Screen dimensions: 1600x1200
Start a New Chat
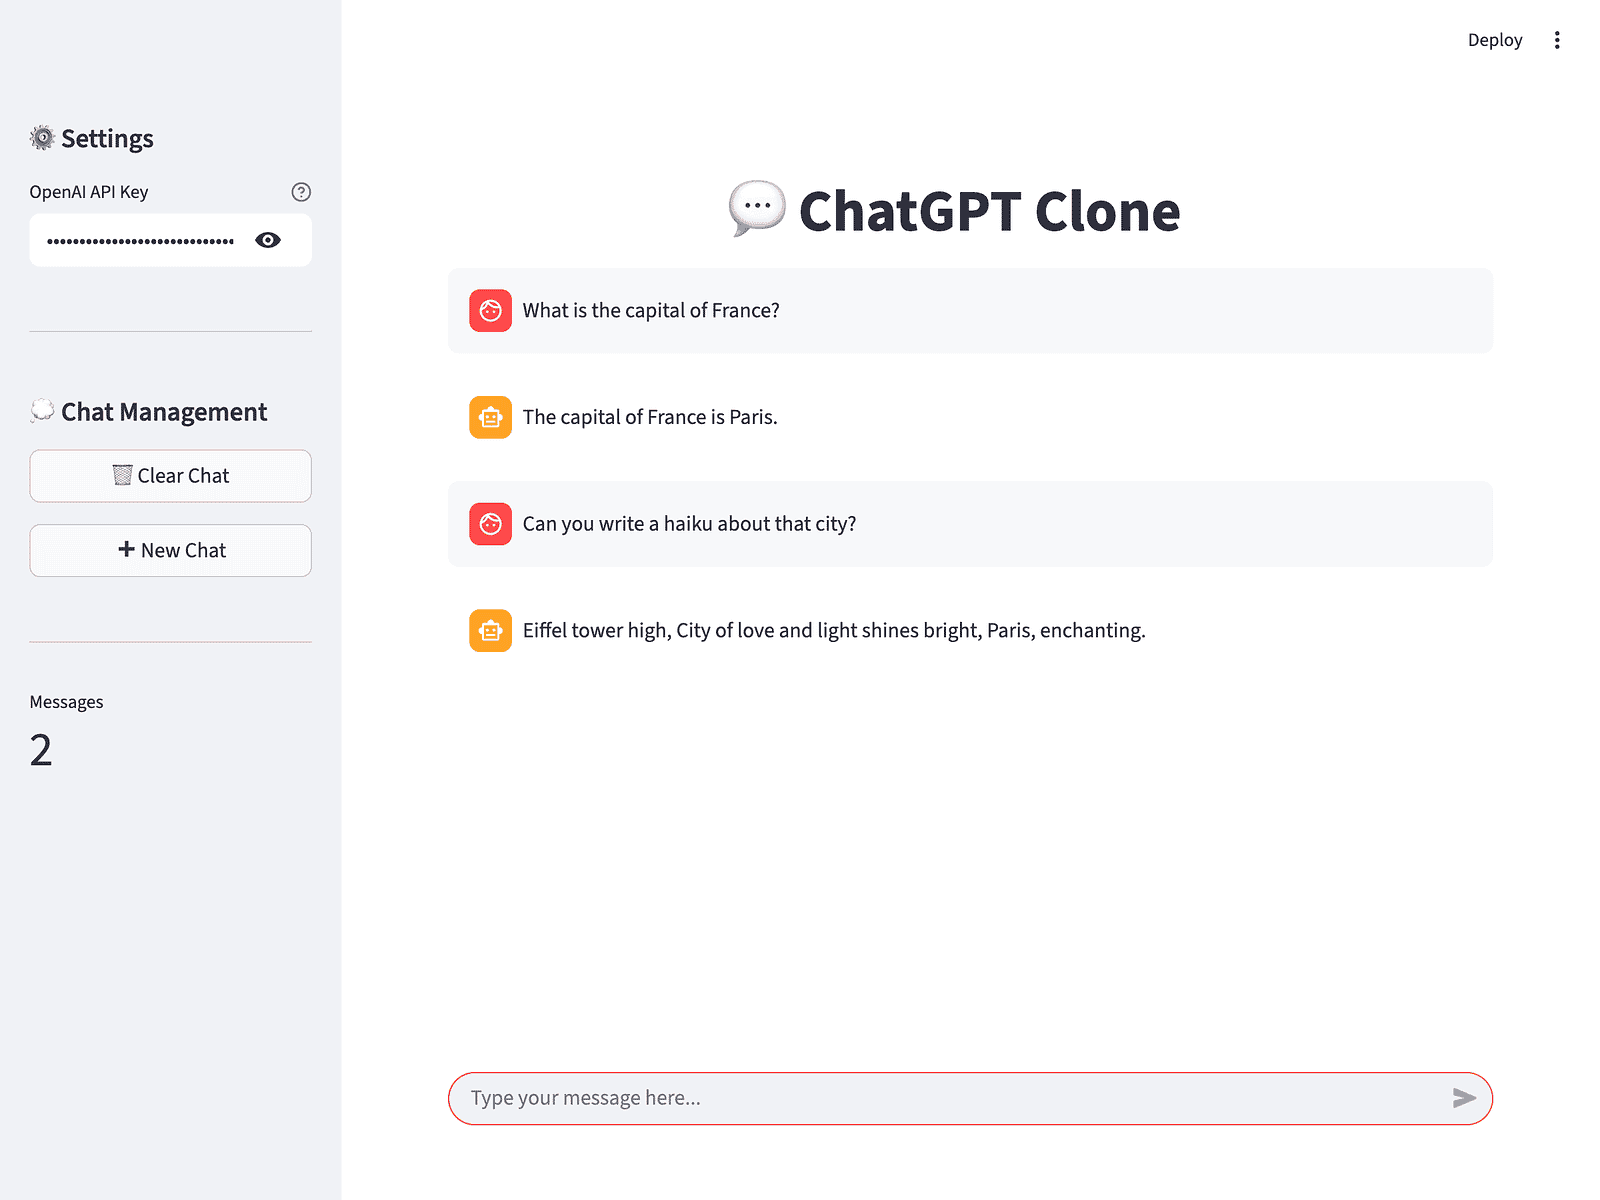(x=171, y=550)
